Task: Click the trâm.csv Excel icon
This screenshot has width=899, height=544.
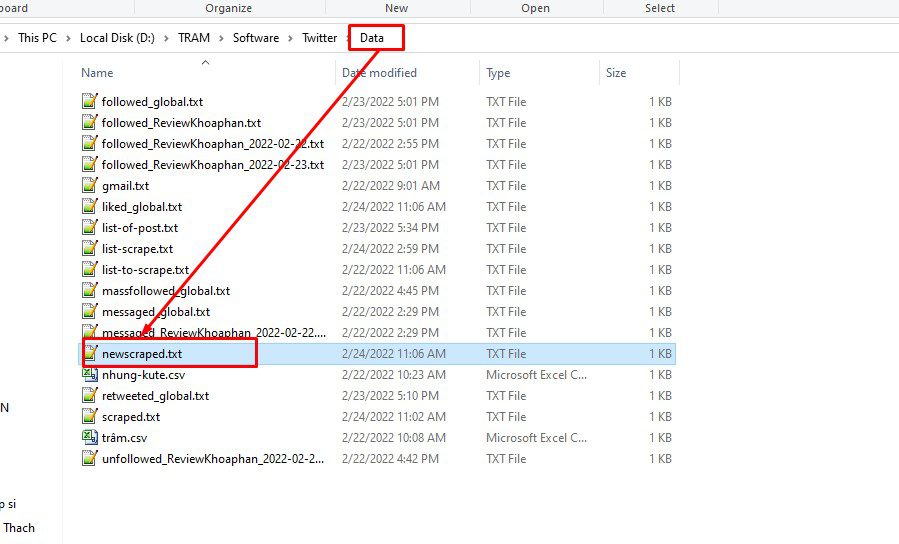Action: tap(89, 438)
